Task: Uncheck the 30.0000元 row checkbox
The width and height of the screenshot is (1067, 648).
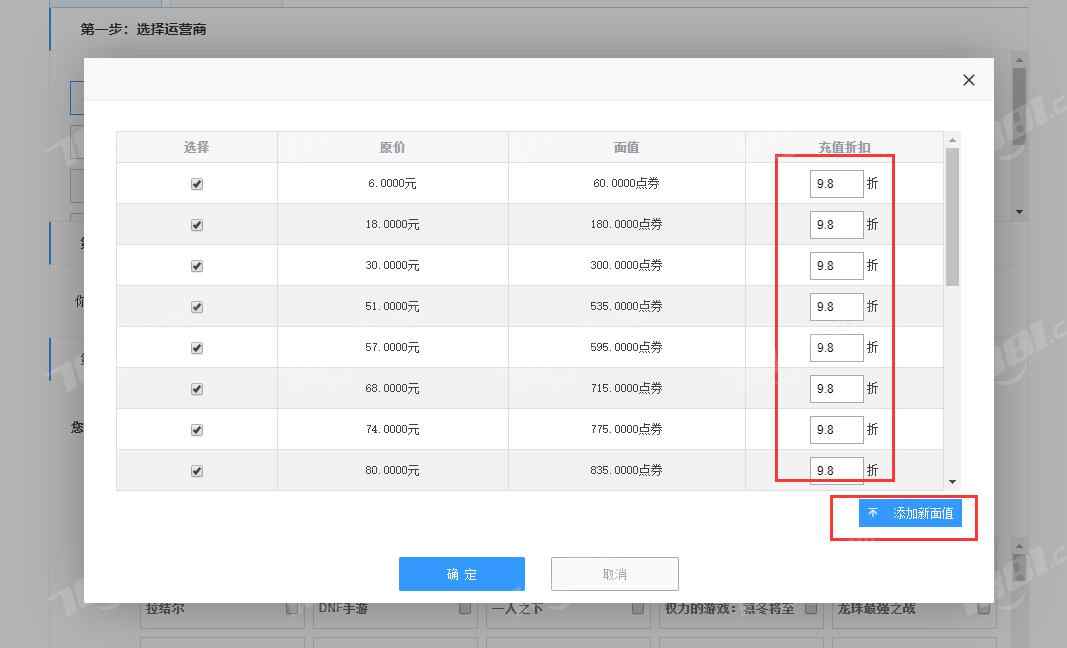Action: [x=197, y=265]
